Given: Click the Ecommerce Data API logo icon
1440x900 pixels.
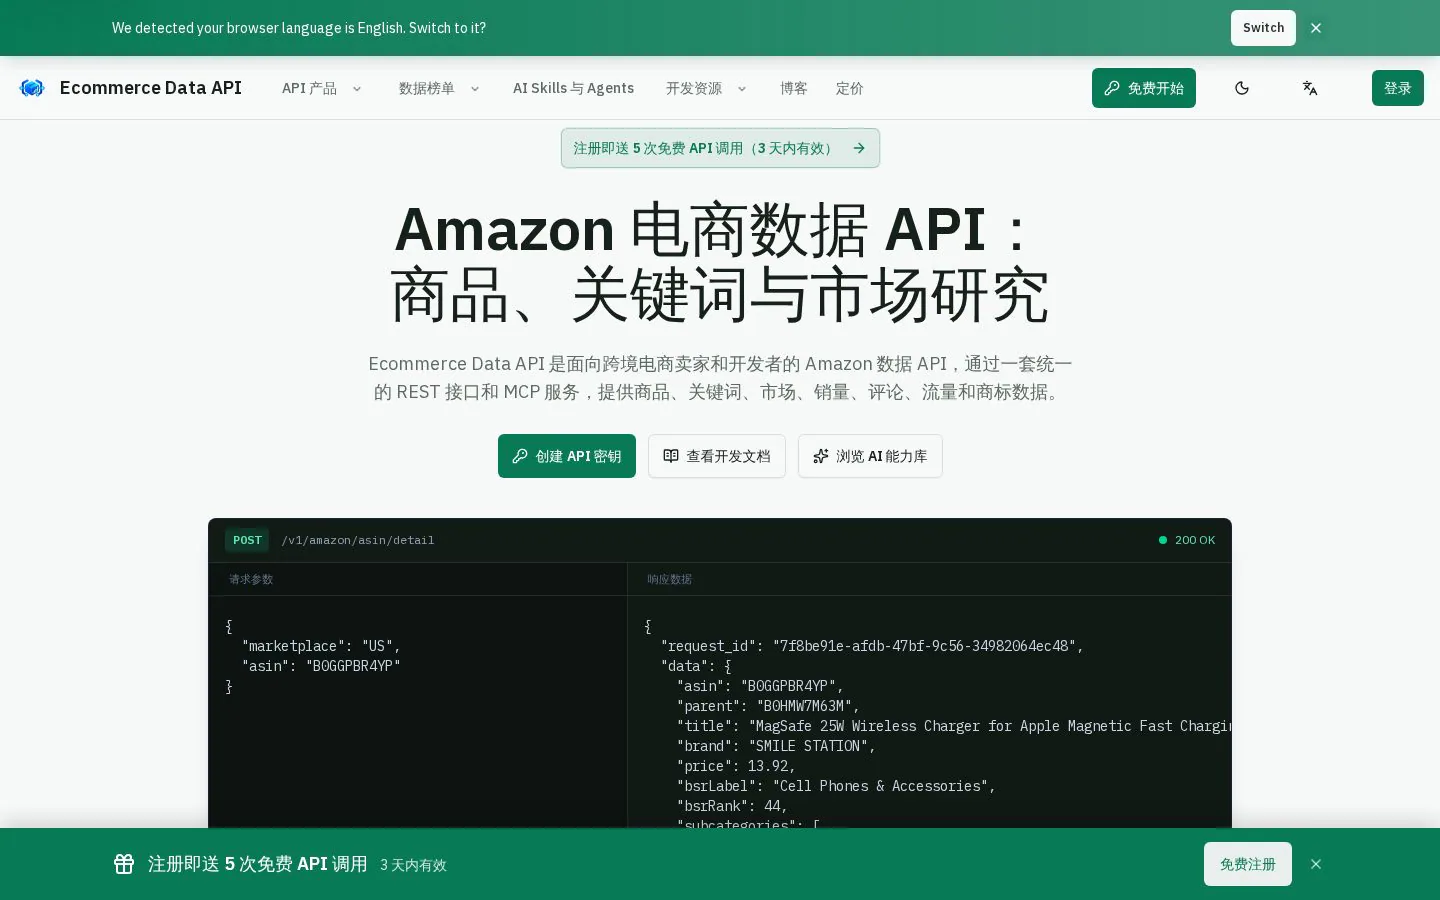Looking at the screenshot, I should pos(32,88).
